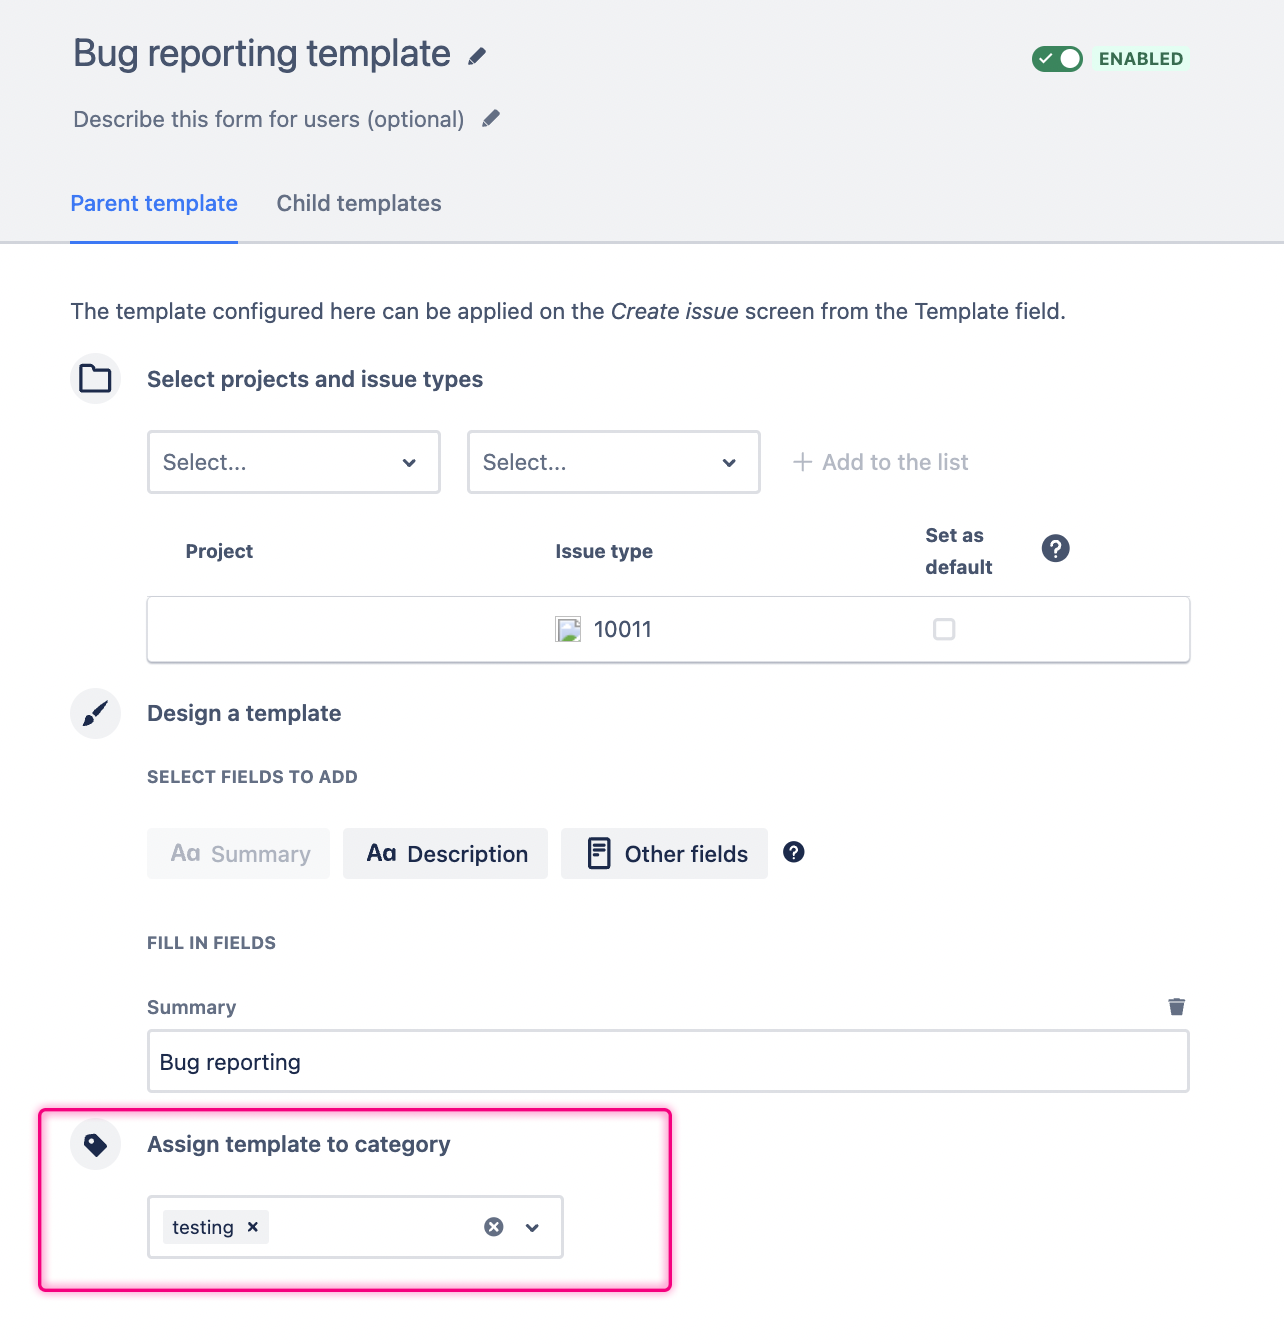
Task: Delete the Summary field using trash icon
Action: (1176, 1007)
